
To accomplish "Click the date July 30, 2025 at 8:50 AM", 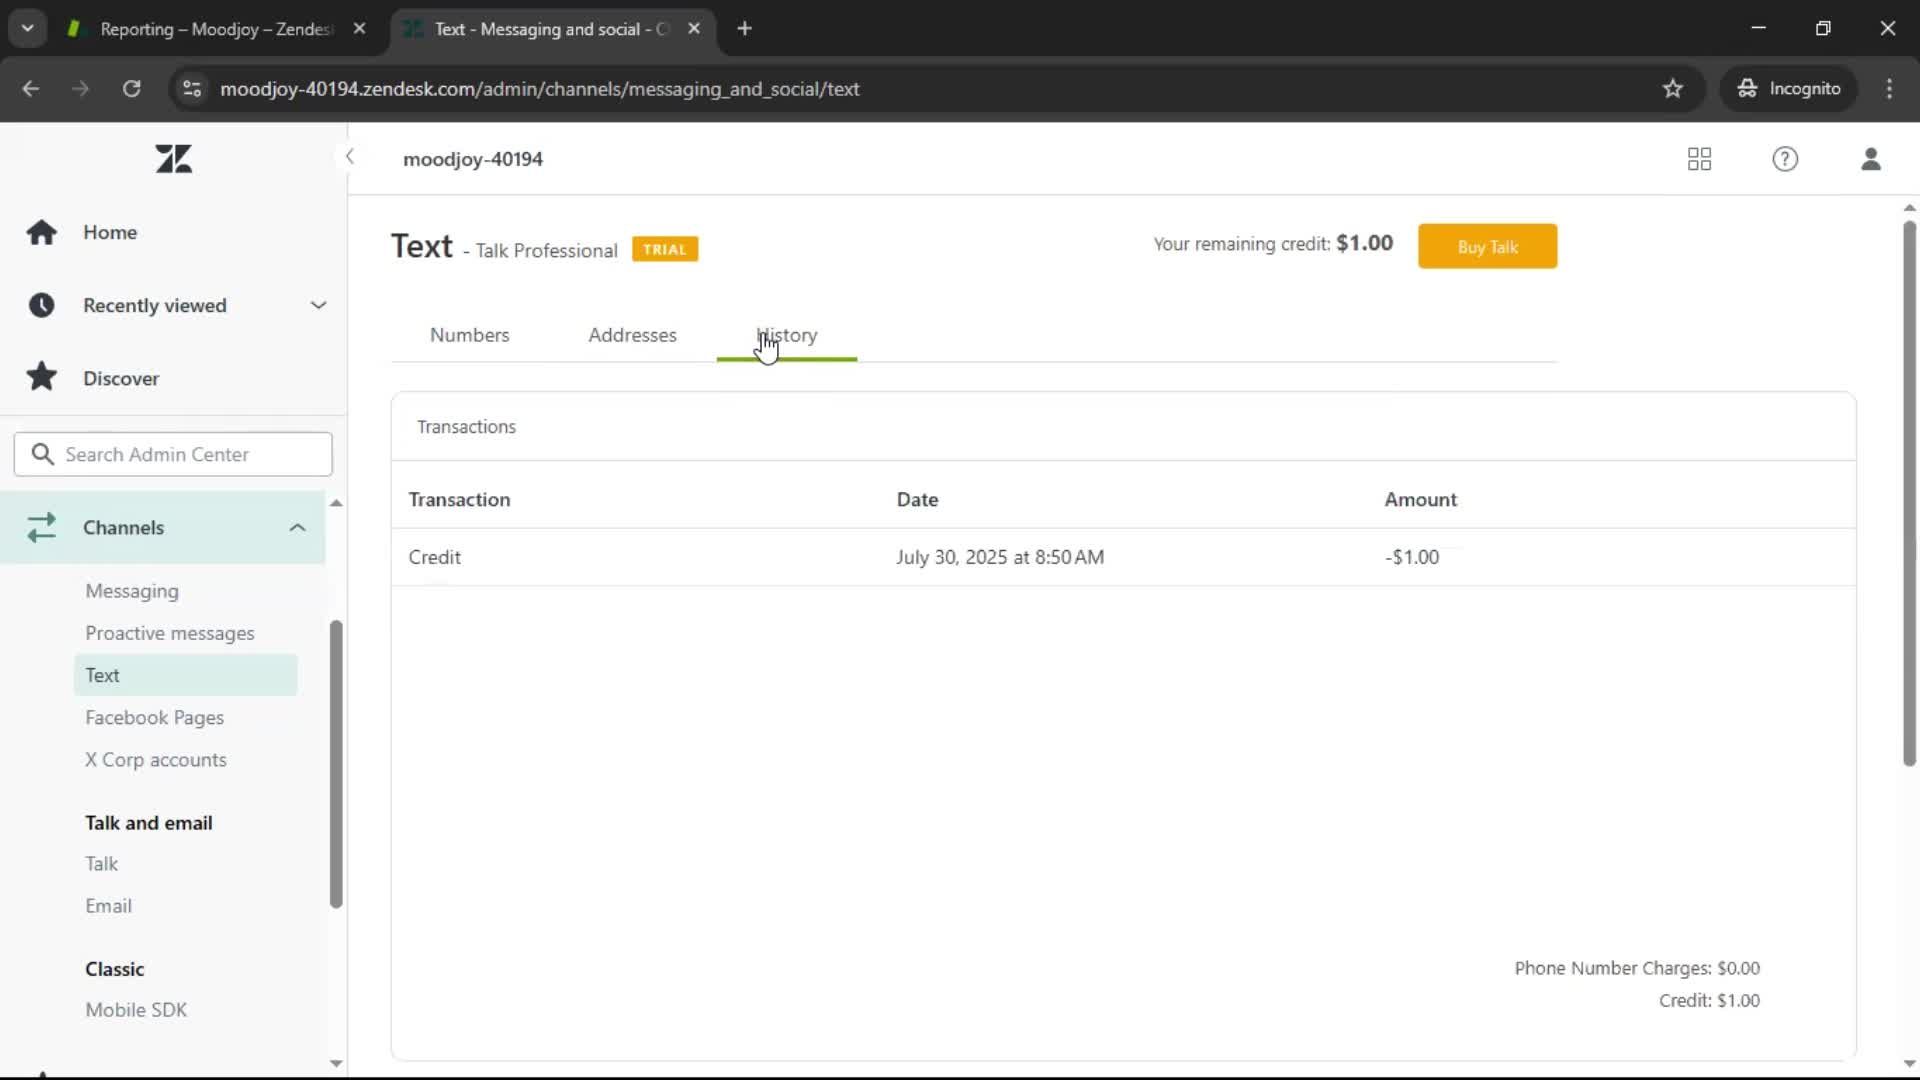I will point(1000,557).
